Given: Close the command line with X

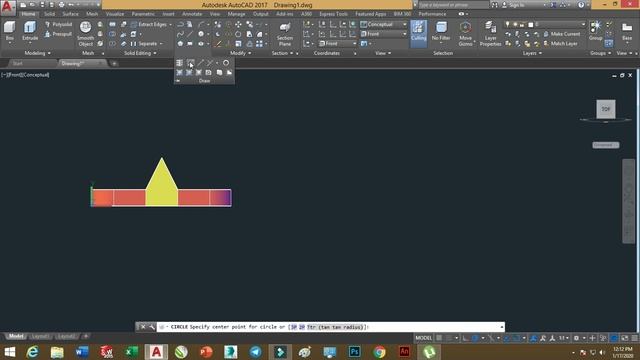Looking at the screenshot, I should pyautogui.click(x=143, y=327).
